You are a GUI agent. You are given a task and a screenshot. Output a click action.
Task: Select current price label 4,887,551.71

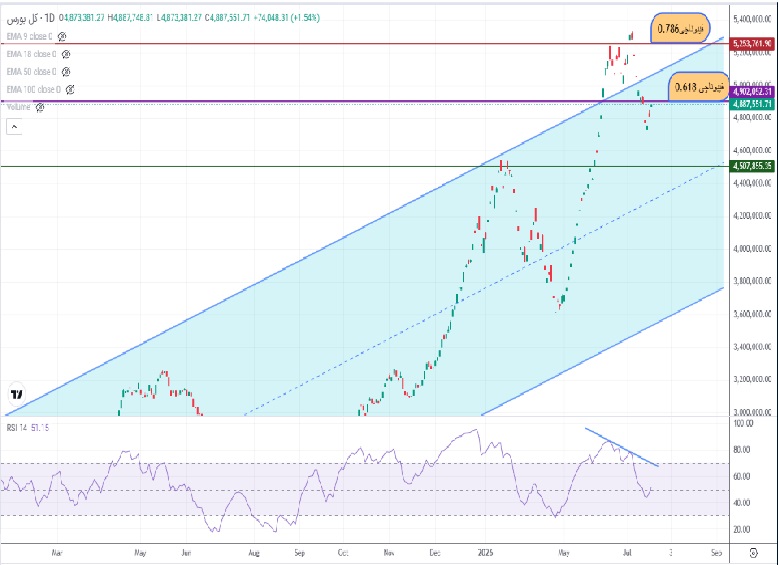[x=753, y=104]
